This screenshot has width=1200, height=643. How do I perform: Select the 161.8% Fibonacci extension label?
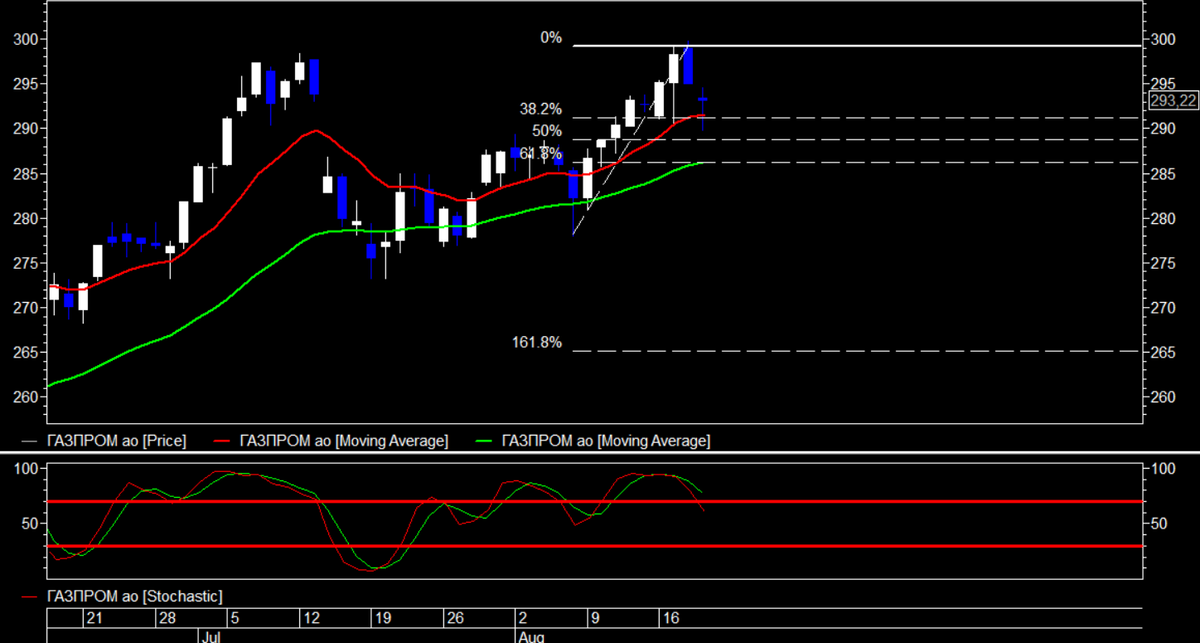pos(537,343)
